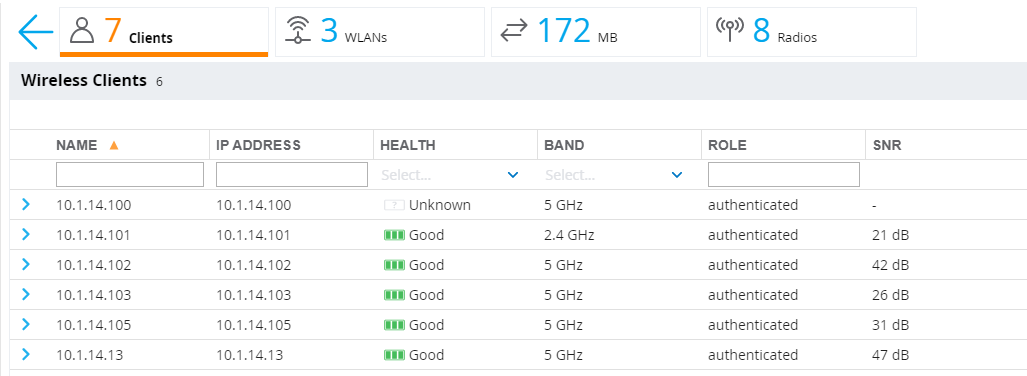Expand the row for client 10.1.14.100

click(26, 205)
